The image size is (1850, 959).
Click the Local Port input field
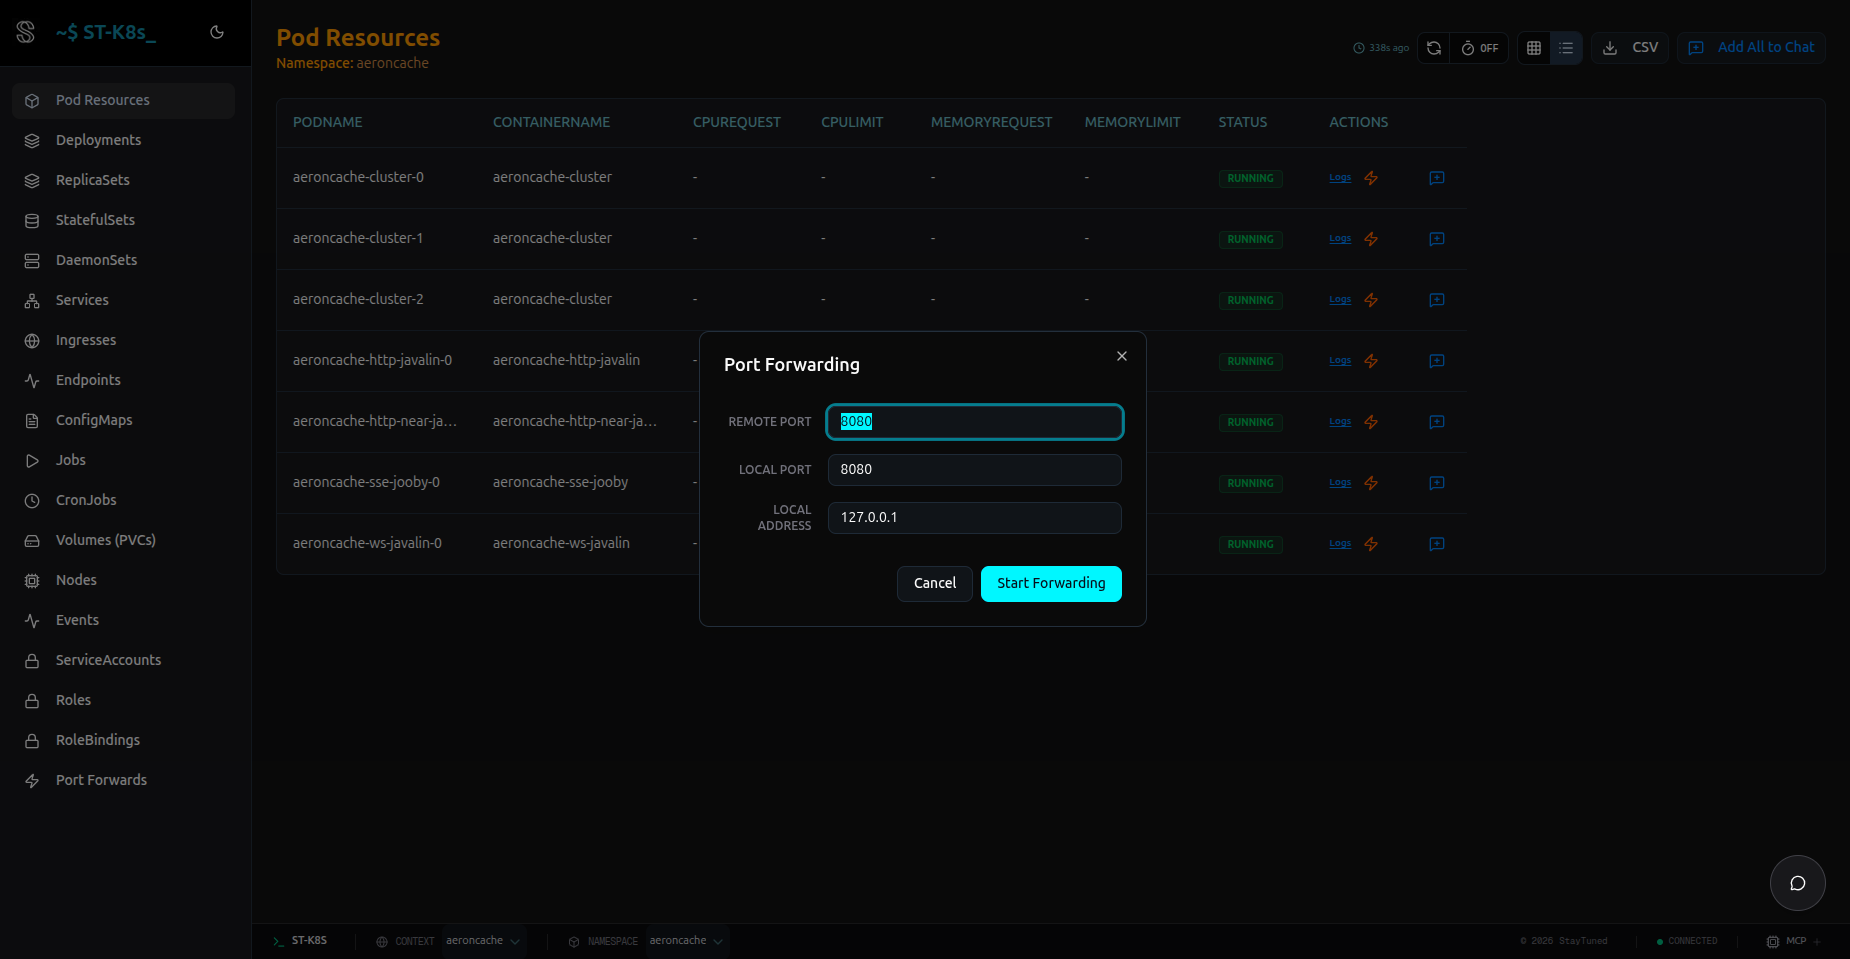click(975, 470)
